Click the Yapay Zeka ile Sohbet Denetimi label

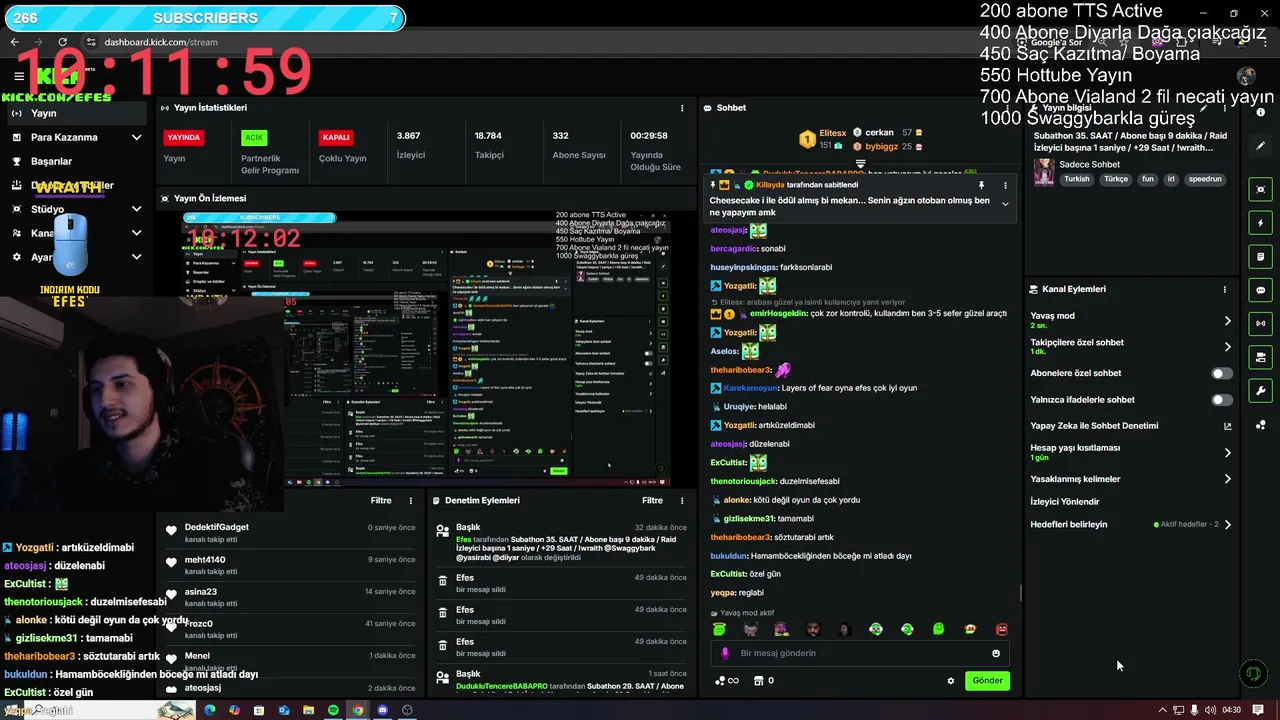1094,426
